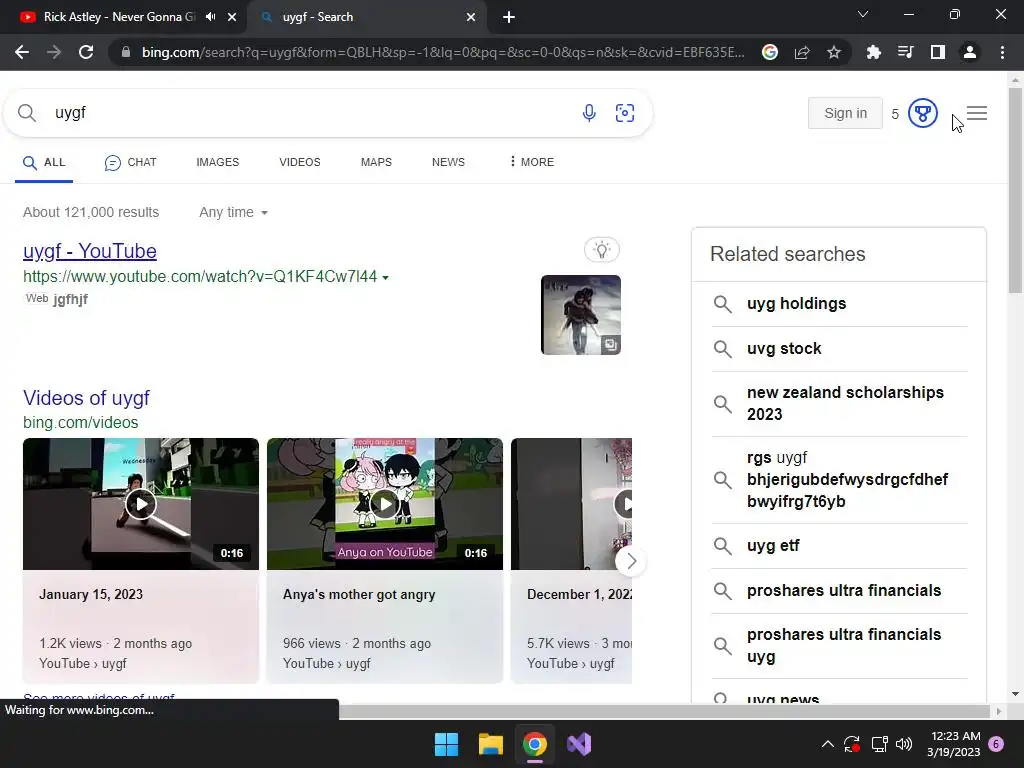The width and height of the screenshot is (1024, 768).
Task: Bookmark this page with the star icon
Action: [834, 52]
